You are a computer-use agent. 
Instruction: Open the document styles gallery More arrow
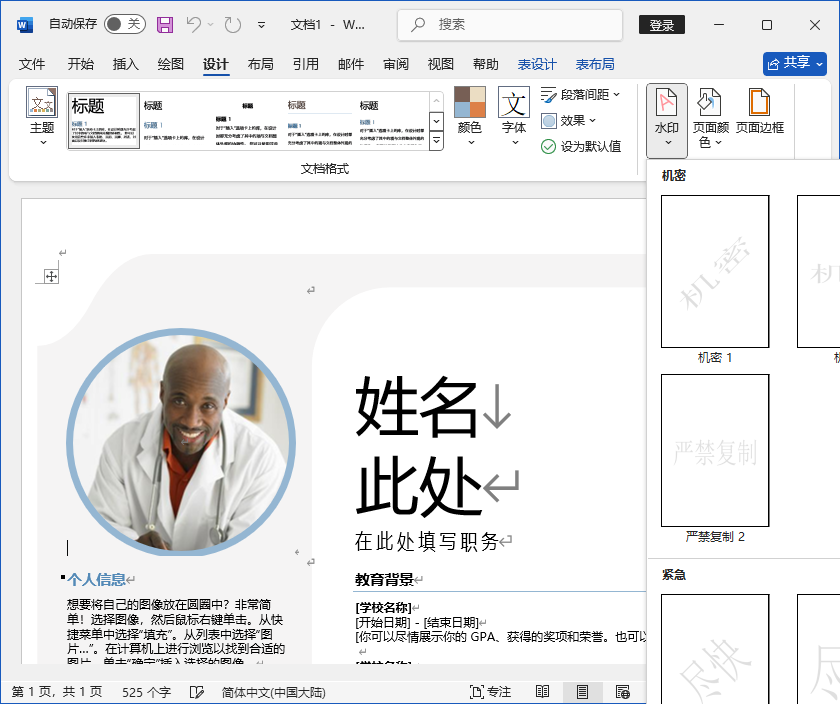pyautogui.click(x=436, y=139)
